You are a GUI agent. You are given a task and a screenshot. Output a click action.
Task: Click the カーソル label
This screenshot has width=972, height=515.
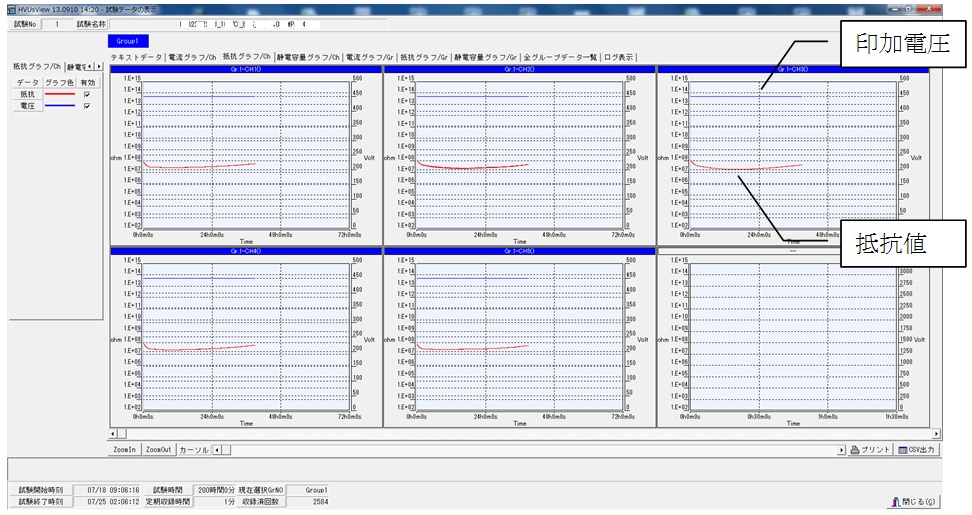coord(194,450)
